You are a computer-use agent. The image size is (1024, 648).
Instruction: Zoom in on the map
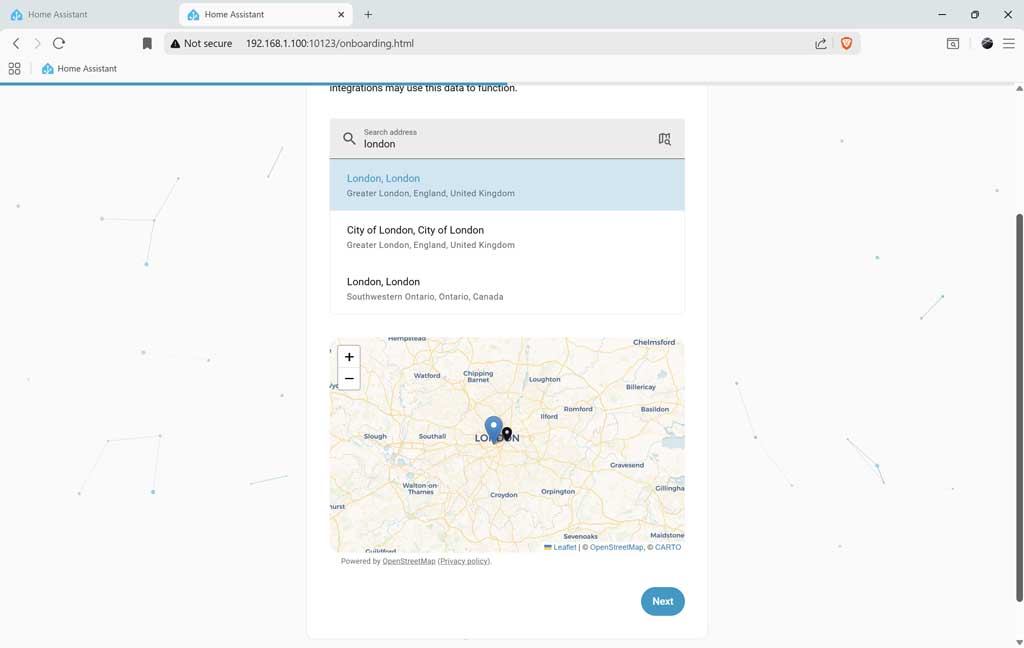pyautogui.click(x=349, y=357)
